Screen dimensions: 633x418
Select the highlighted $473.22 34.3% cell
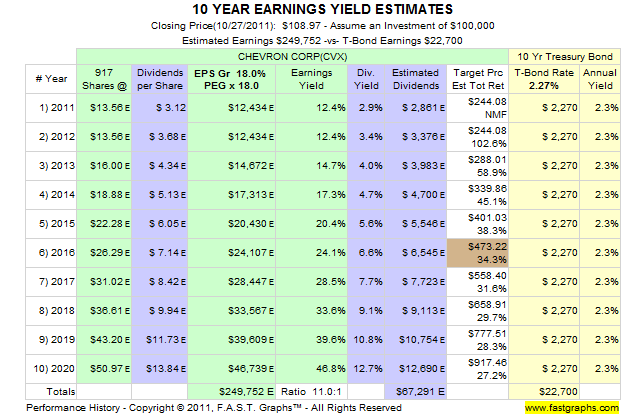pos(478,253)
